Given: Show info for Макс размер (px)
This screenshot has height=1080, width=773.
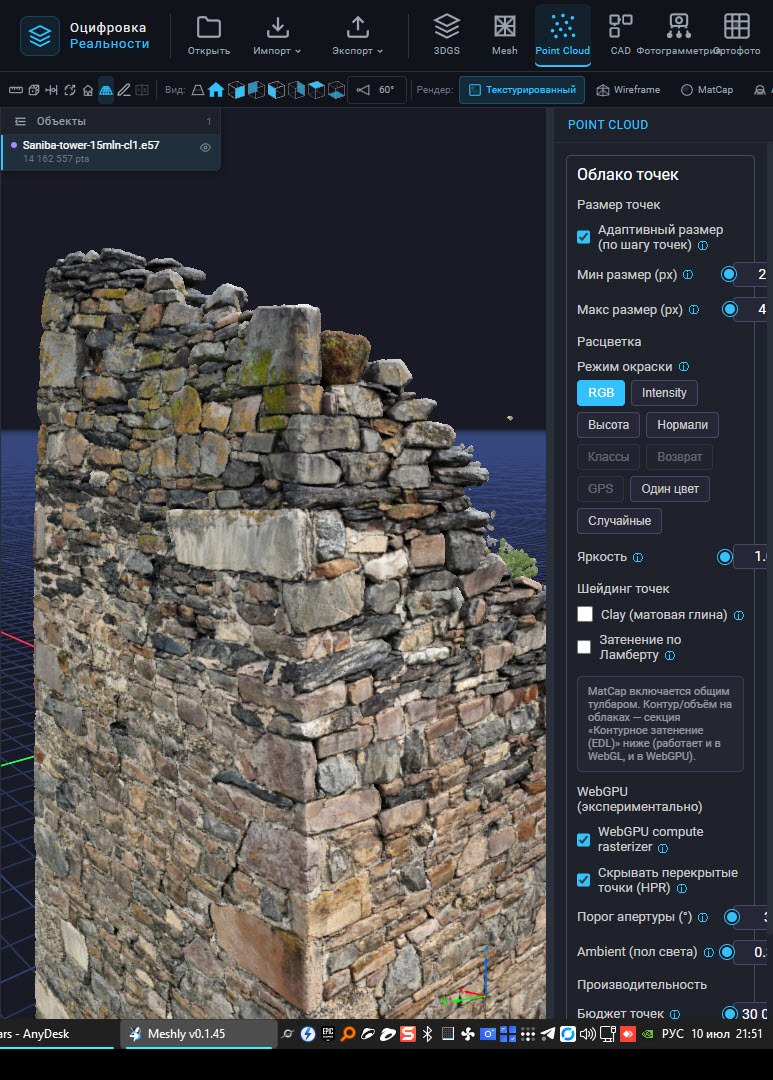Looking at the screenshot, I should pos(694,309).
